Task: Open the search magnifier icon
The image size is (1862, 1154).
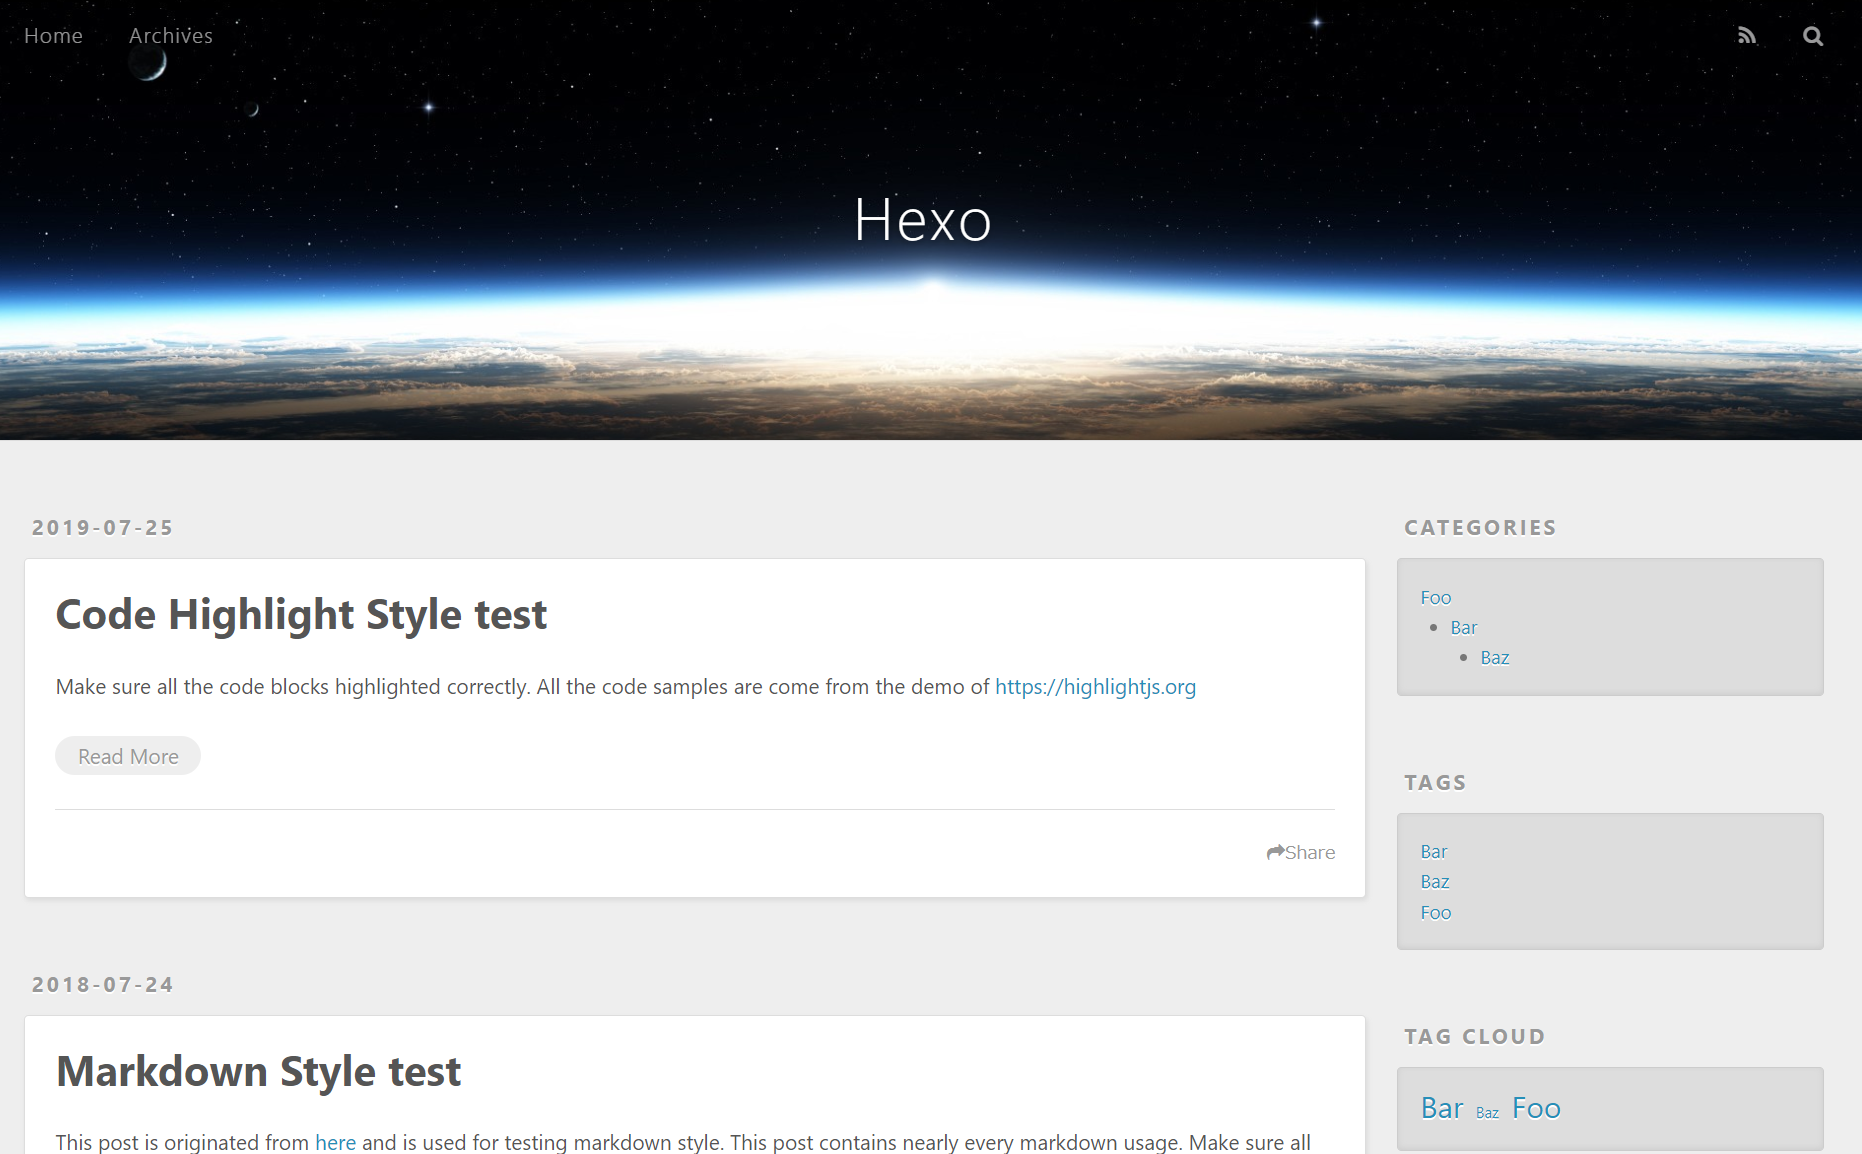Action: coord(1813,36)
